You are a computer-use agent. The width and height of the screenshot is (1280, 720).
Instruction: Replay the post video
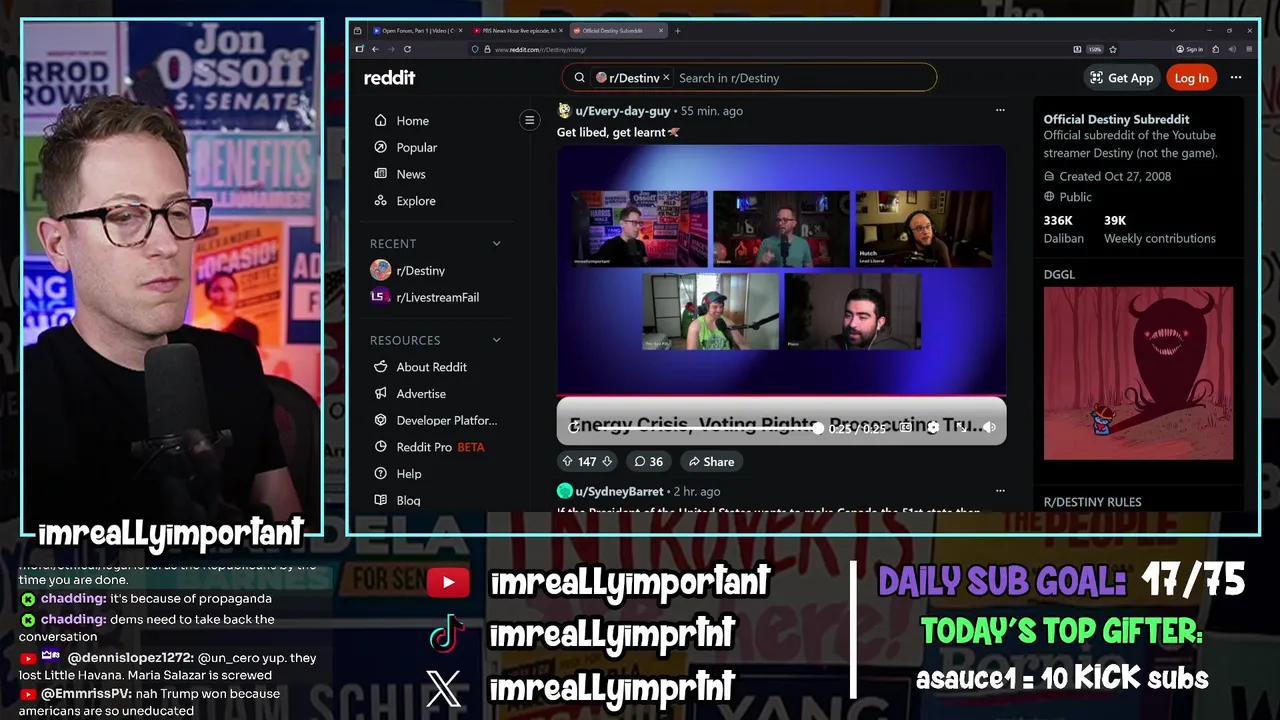(573, 428)
